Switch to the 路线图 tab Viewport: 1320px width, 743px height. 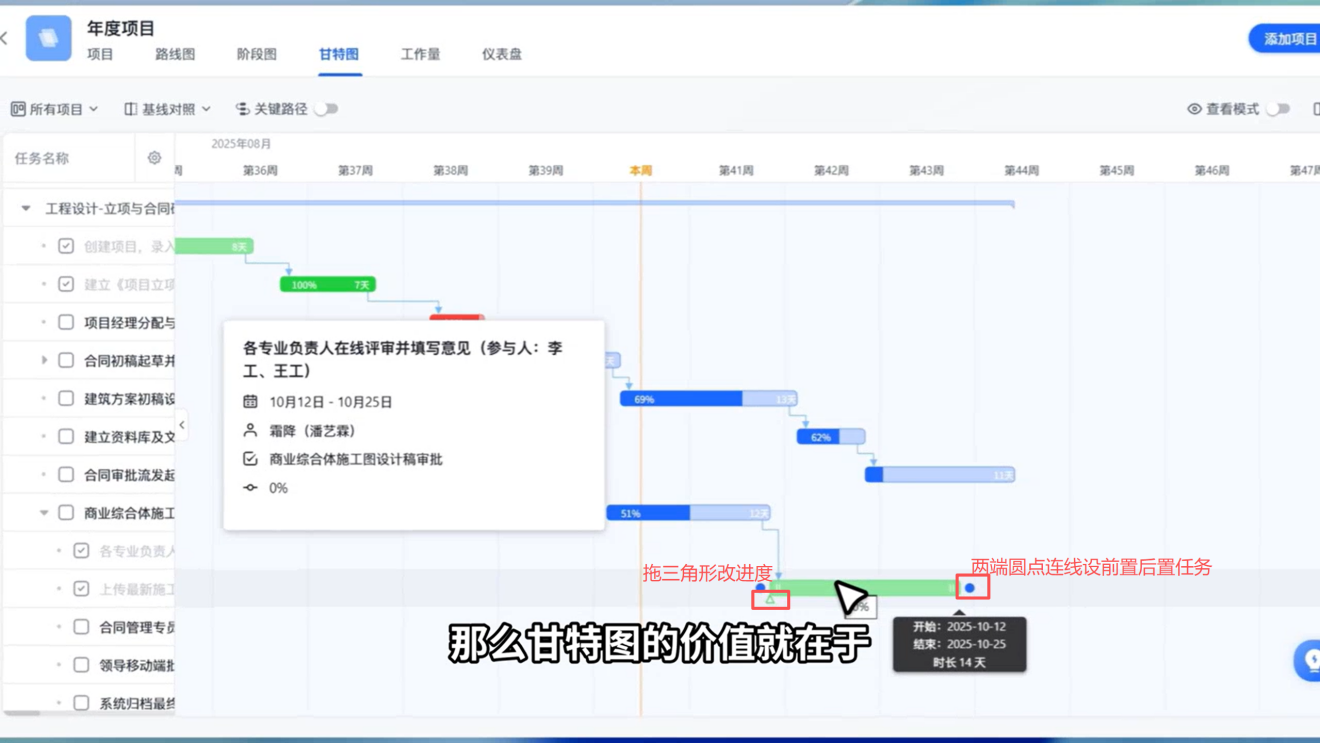tap(175, 54)
